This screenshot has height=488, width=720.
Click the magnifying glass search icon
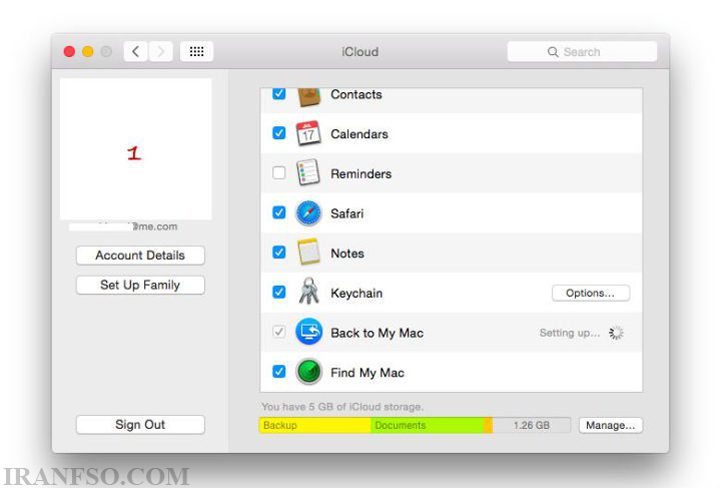point(553,52)
